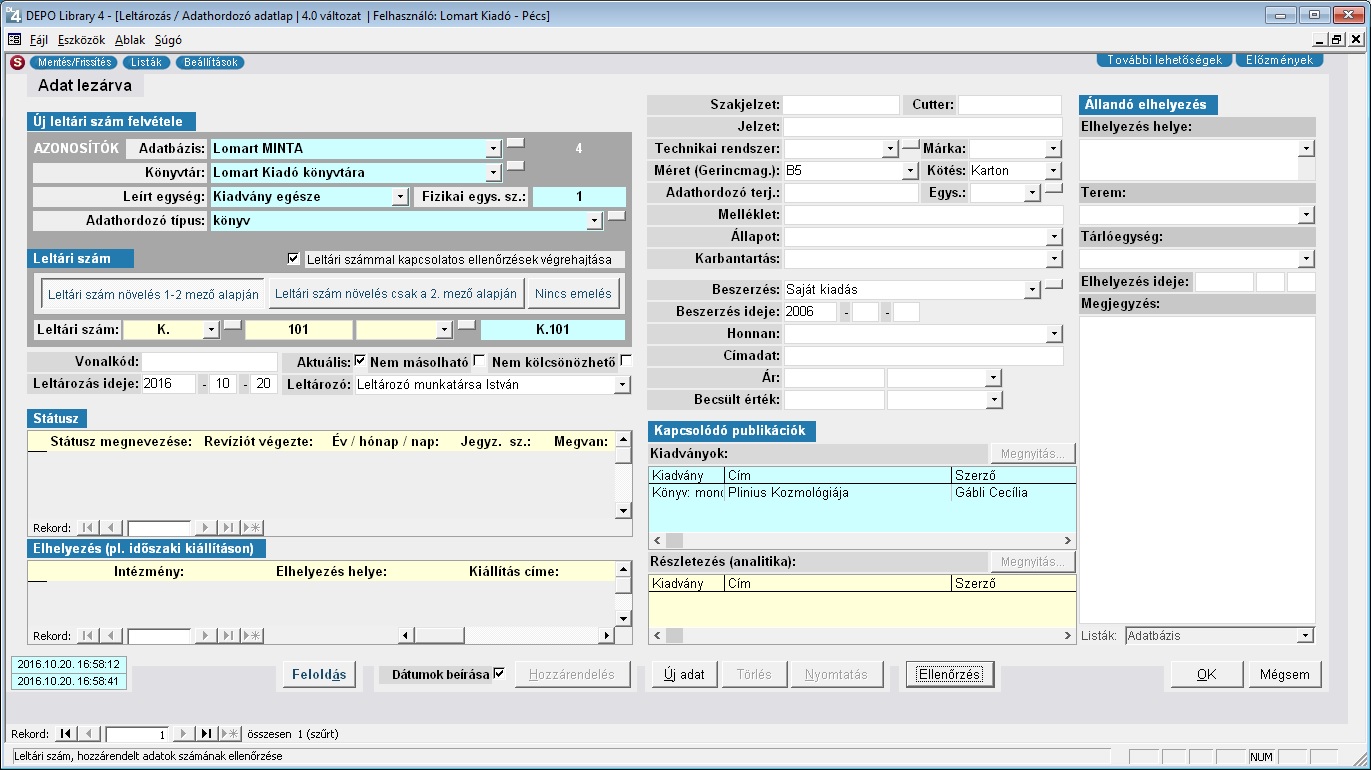Click small button next to Beszerzés dropdown
This screenshot has height=770, width=1371.
pyautogui.click(x=1054, y=284)
